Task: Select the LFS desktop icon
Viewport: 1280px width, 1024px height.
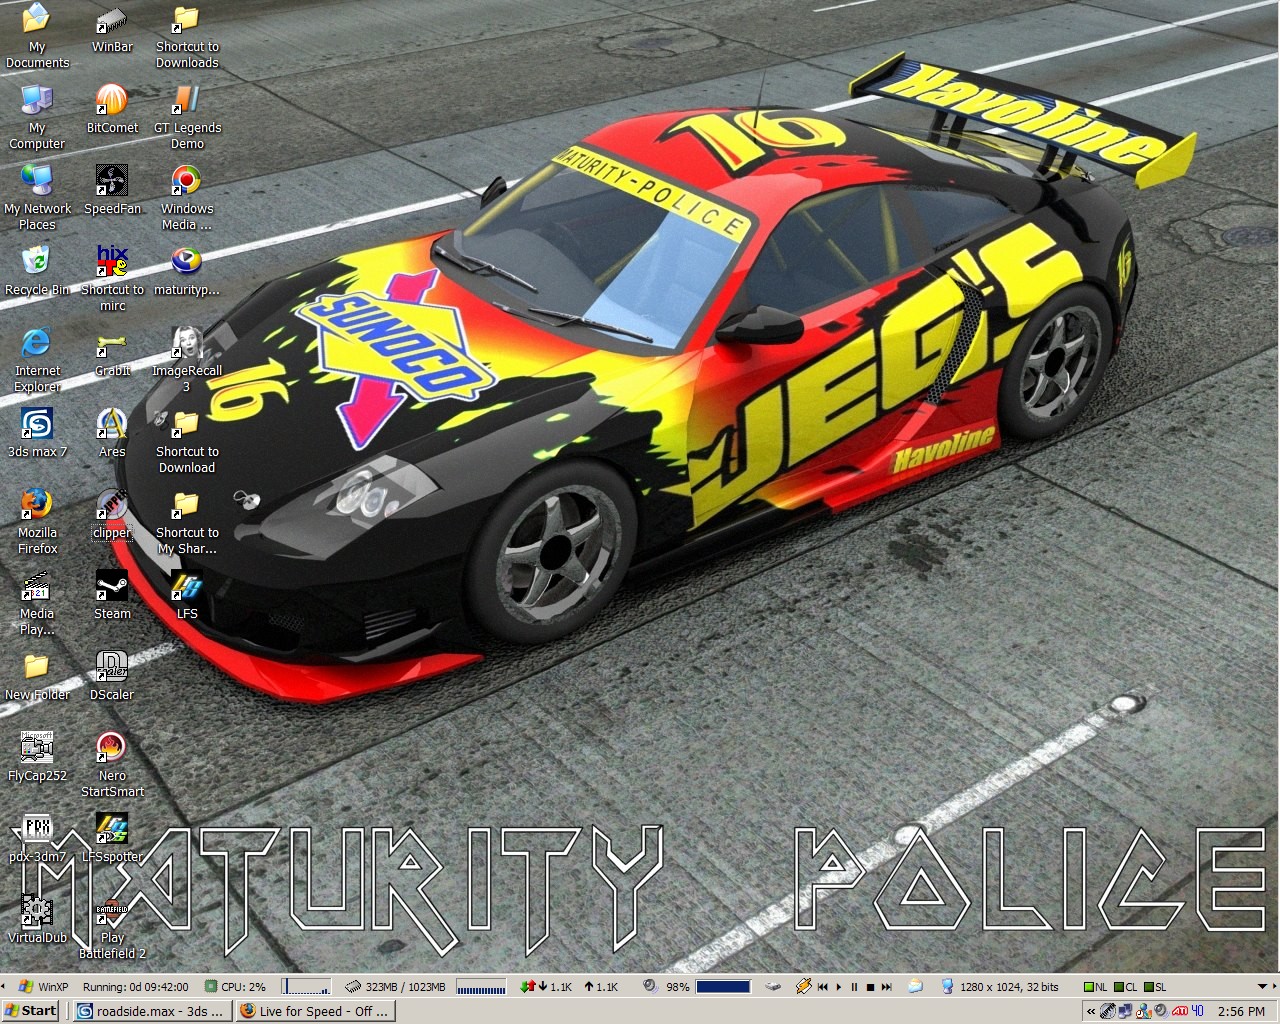Action: 187,595
